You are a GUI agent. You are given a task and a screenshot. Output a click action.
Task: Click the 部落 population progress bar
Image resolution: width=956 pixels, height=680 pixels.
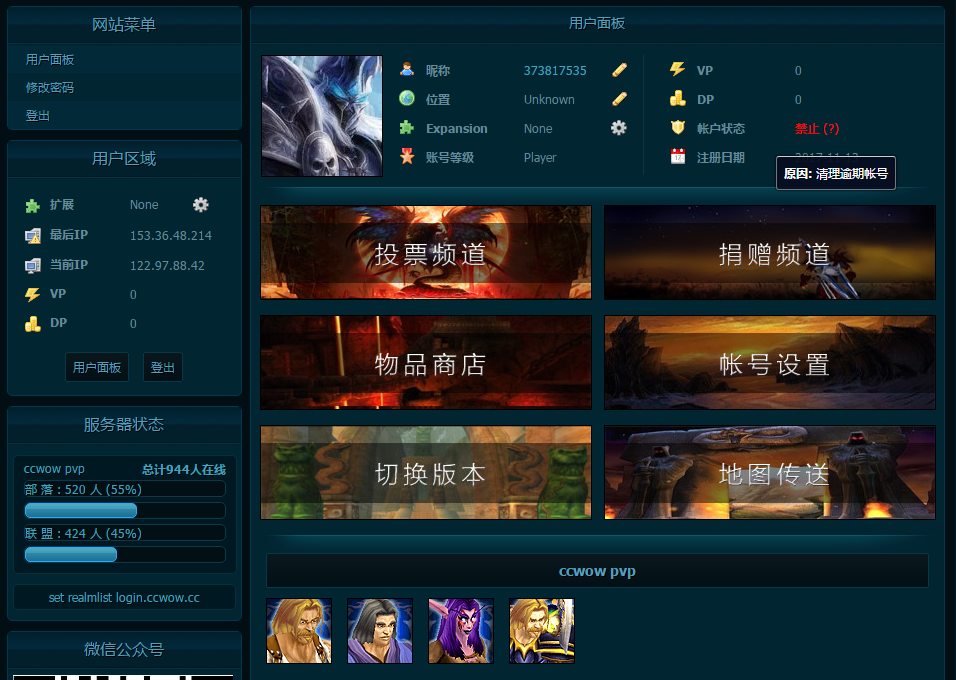point(125,511)
